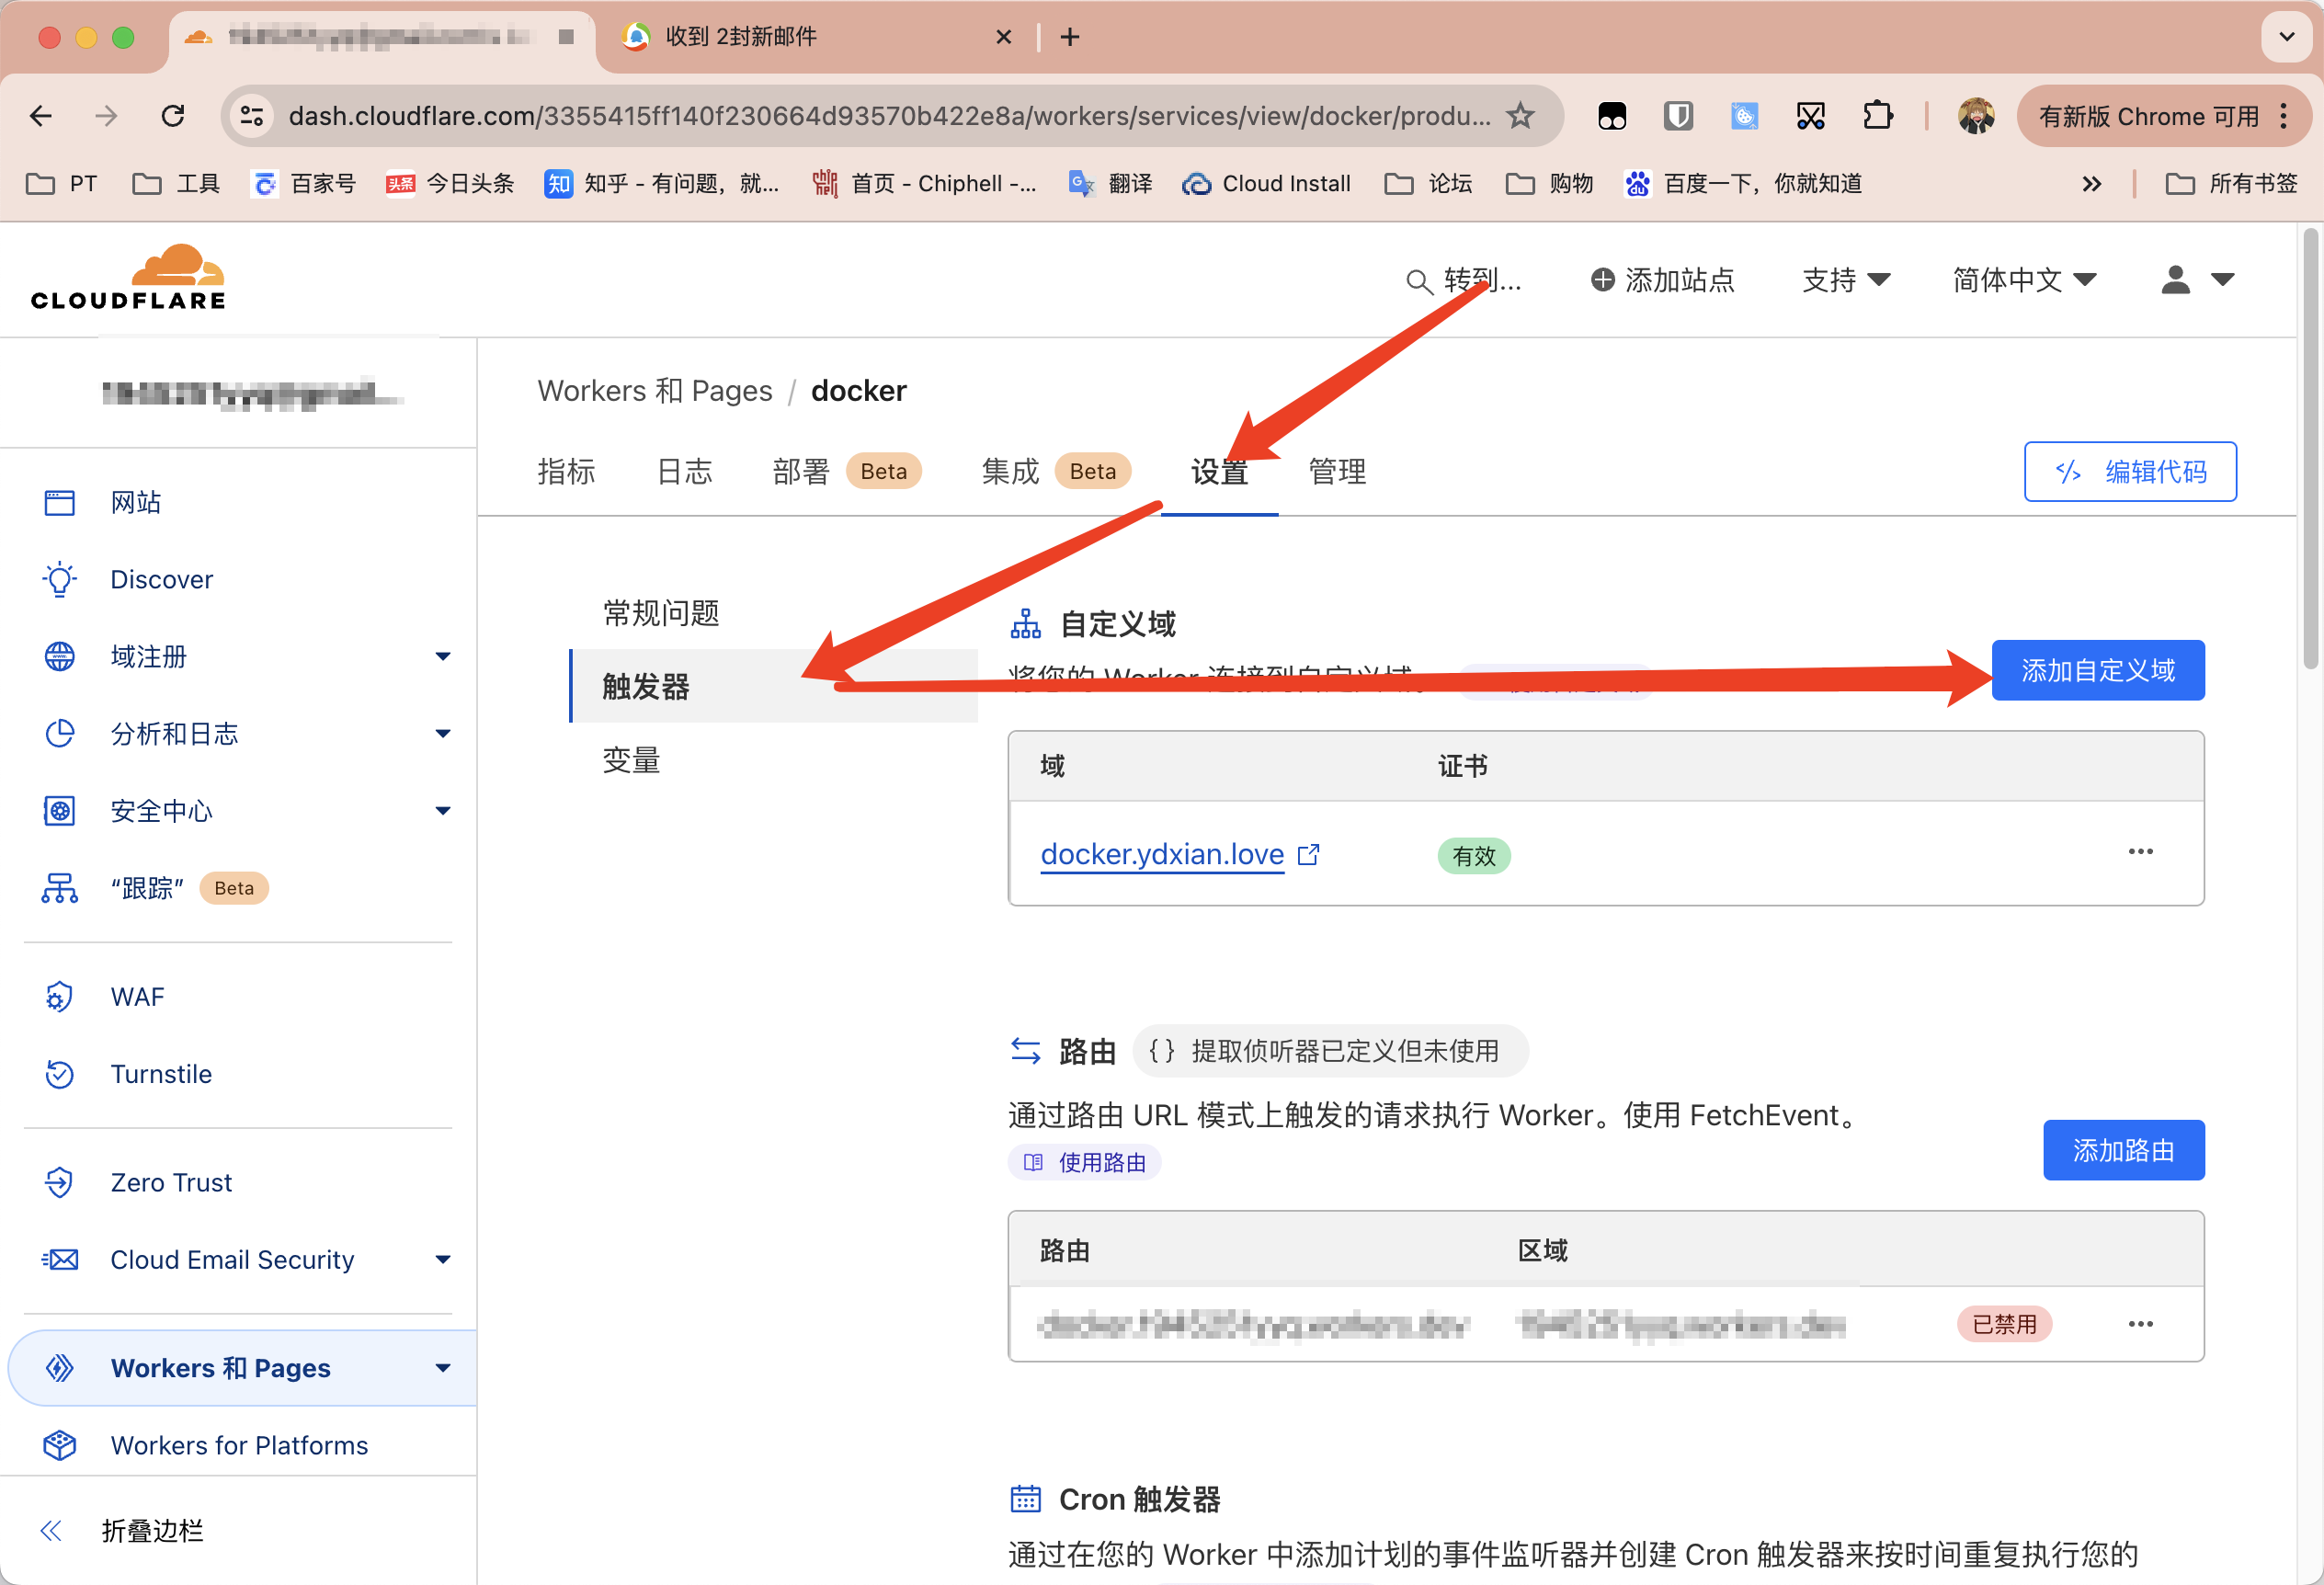
Task: Open the 使用路由 docs link
Action: (x=1084, y=1162)
